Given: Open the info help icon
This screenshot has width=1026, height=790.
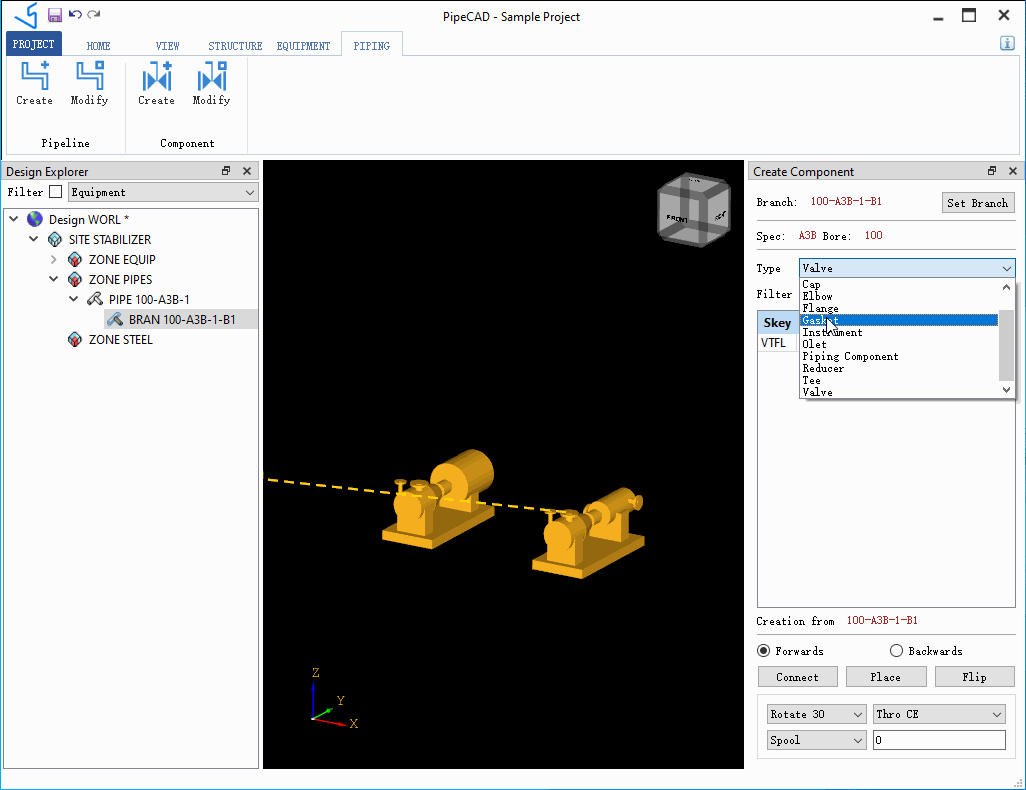Looking at the screenshot, I should pos(1007,43).
